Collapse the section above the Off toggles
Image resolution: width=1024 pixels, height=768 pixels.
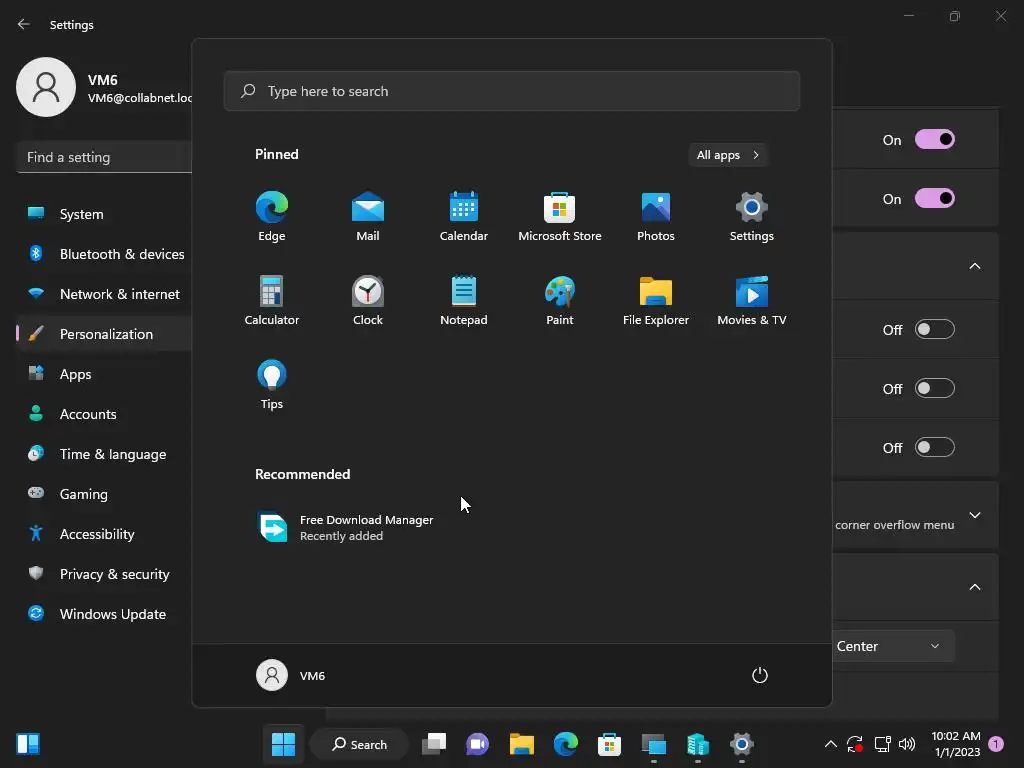975,266
